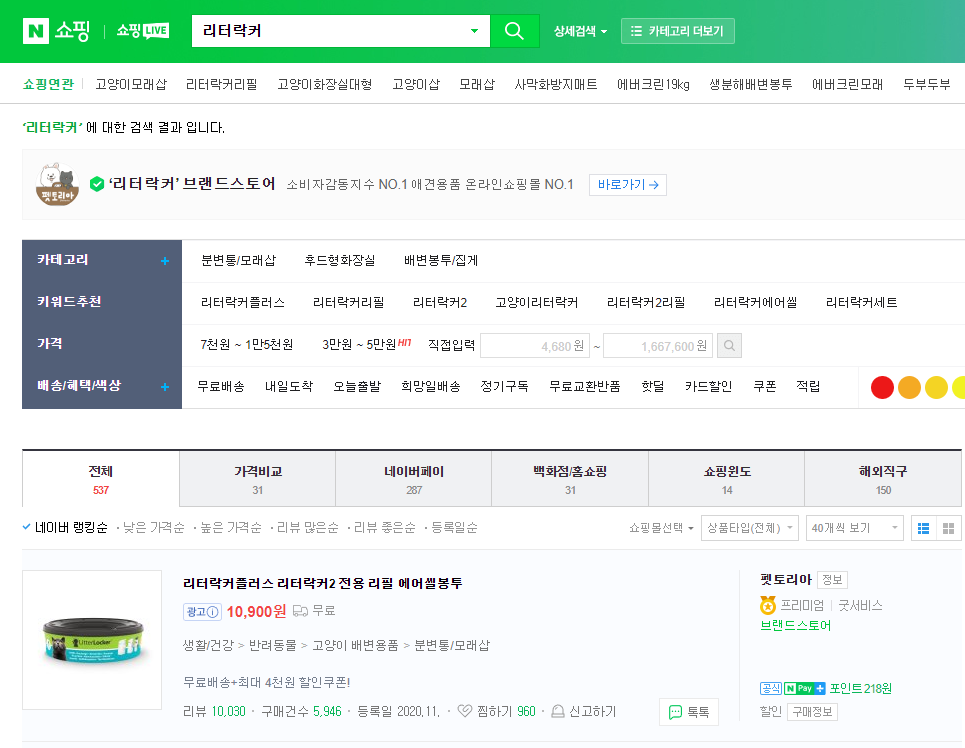Click the 신고하기 bell icon
This screenshot has width=965, height=748.
[558, 711]
